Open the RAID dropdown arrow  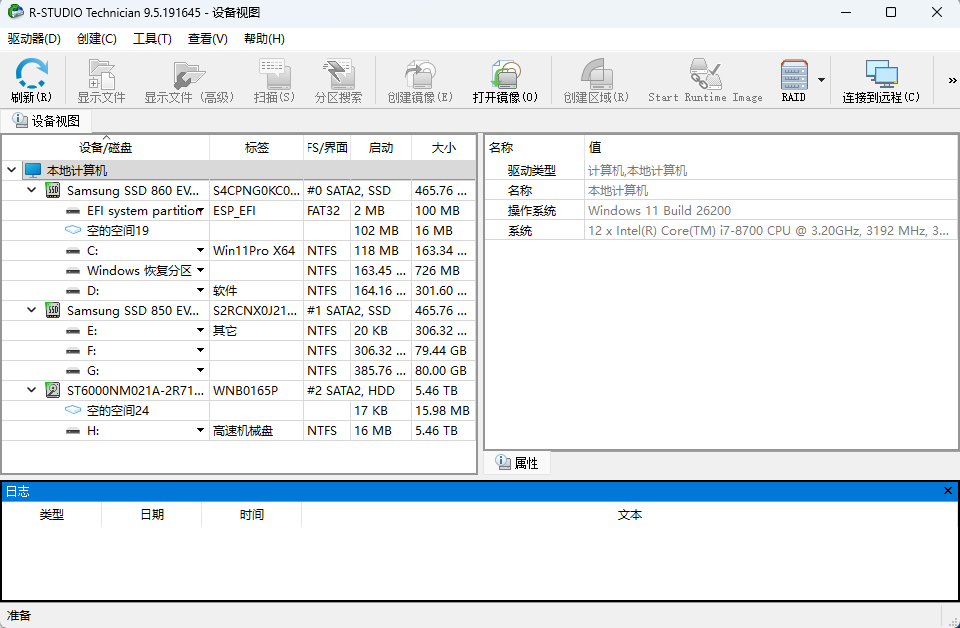pos(821,80)
